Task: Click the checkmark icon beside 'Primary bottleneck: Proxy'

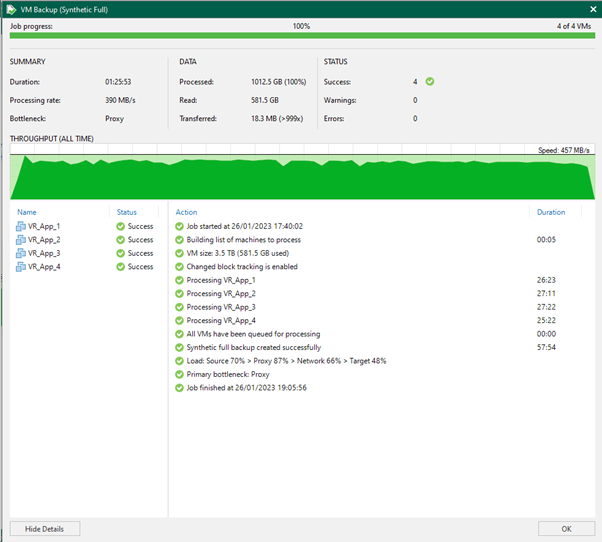Action: coord(179,374)
